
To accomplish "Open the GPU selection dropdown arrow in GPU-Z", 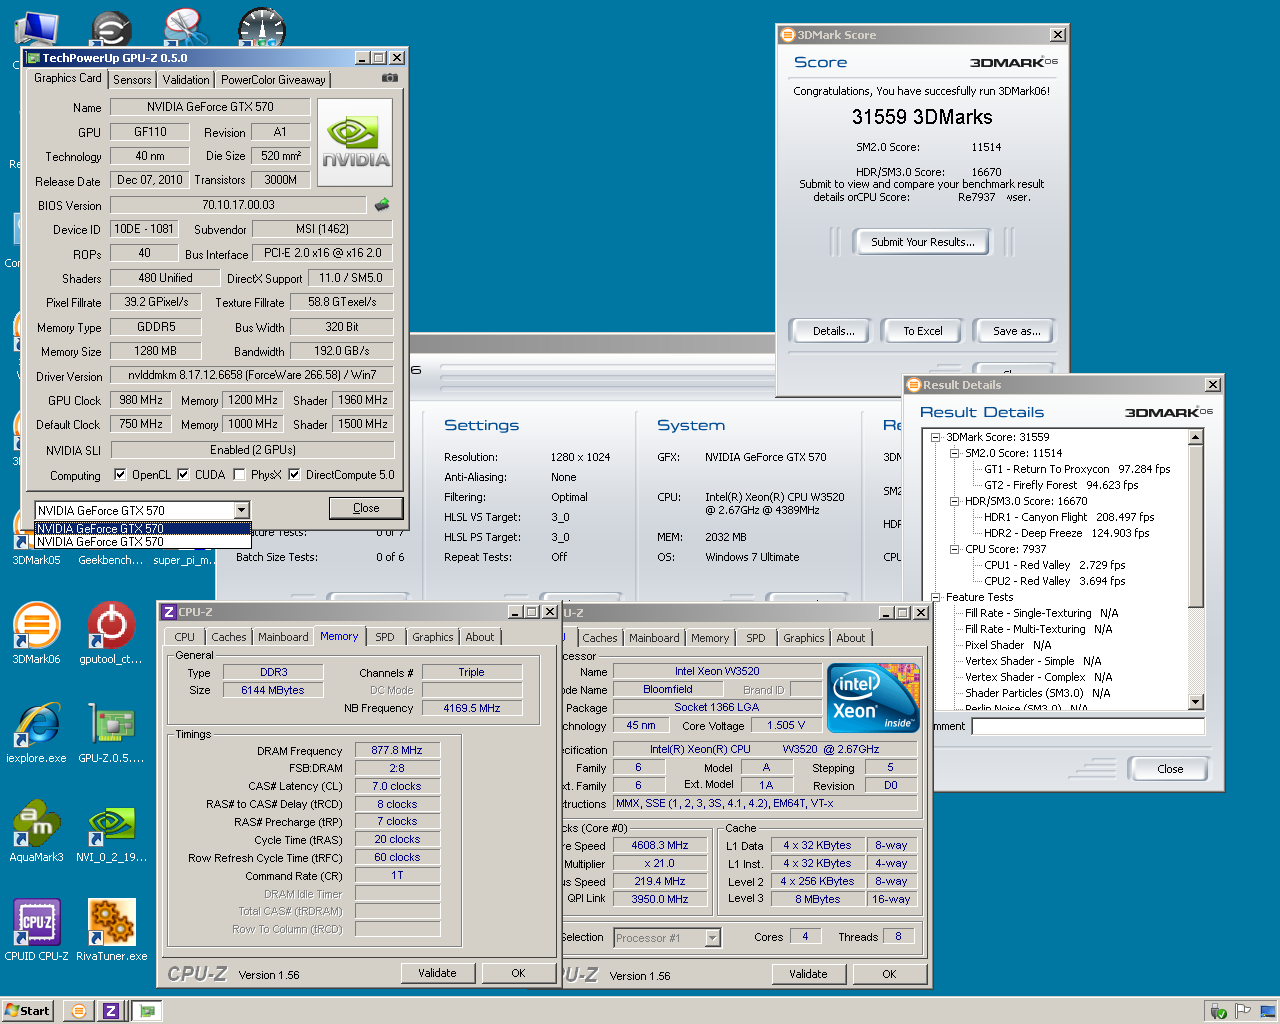I will pyautogui.click(x=241, y=510).
